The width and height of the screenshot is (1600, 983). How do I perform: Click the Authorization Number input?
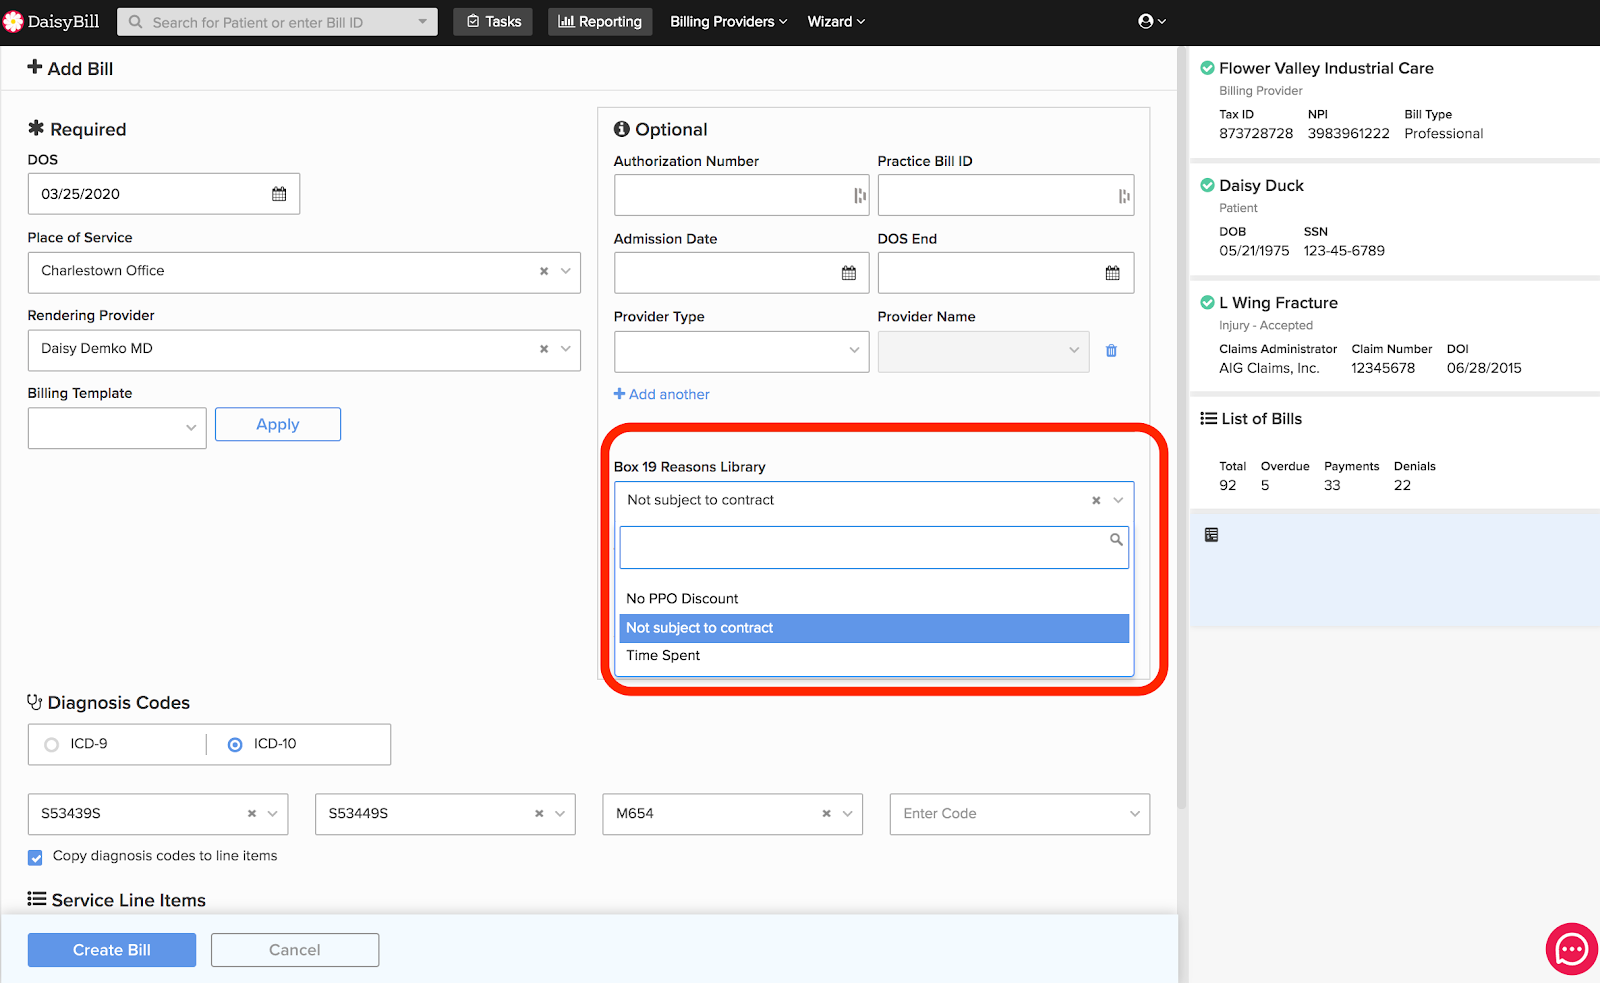point(741,195)
